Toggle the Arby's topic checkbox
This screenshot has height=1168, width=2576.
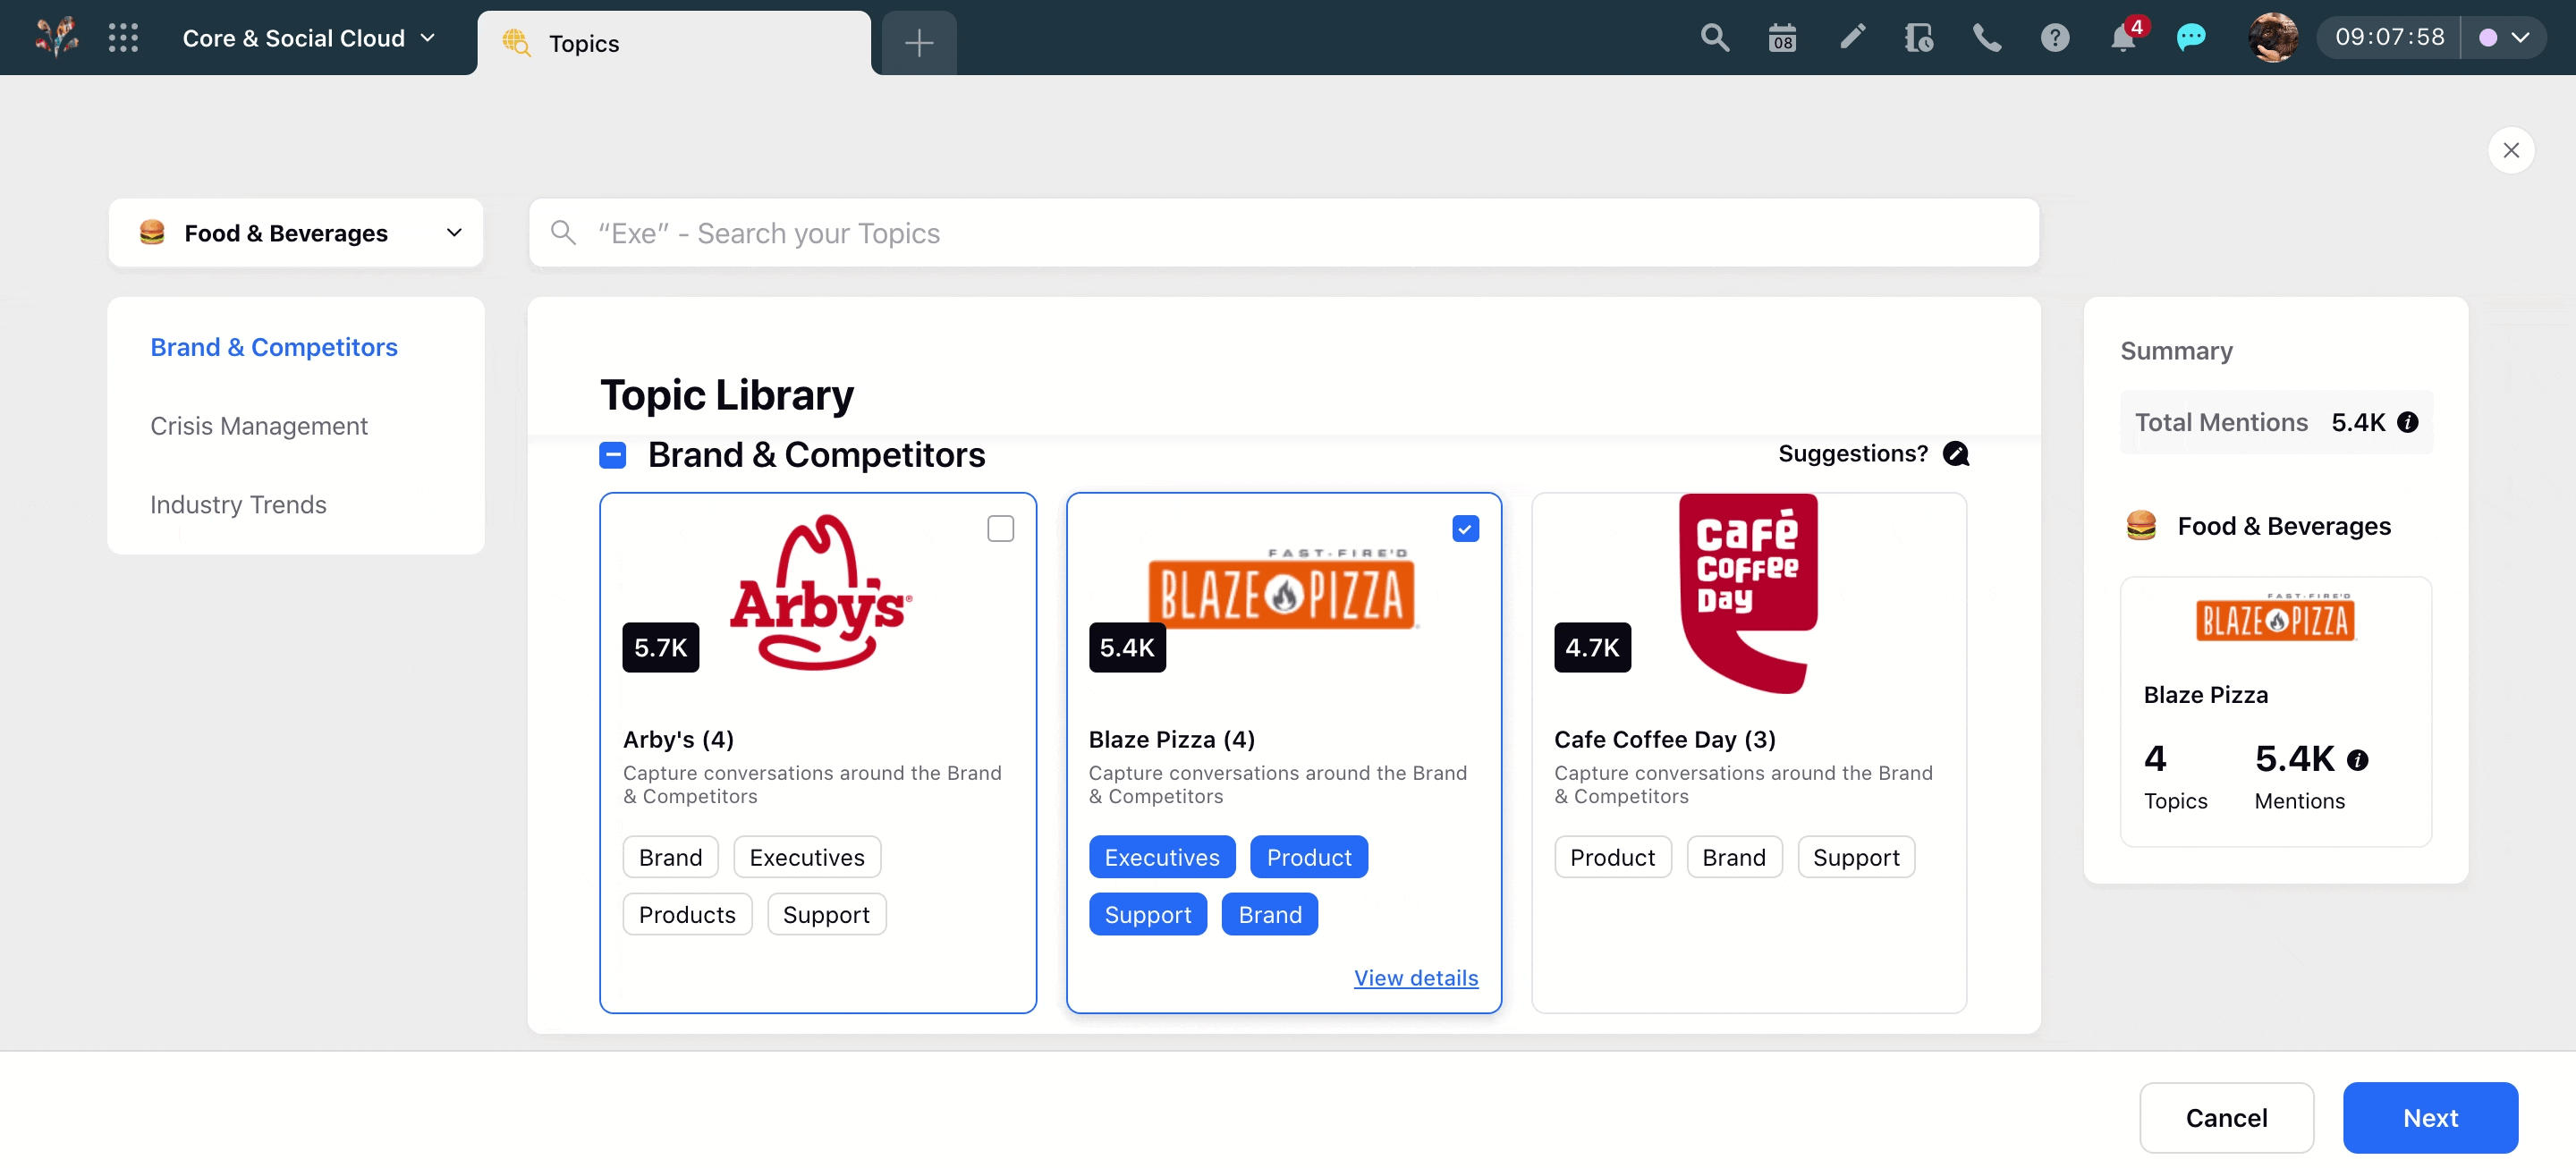tap(999, 529)
